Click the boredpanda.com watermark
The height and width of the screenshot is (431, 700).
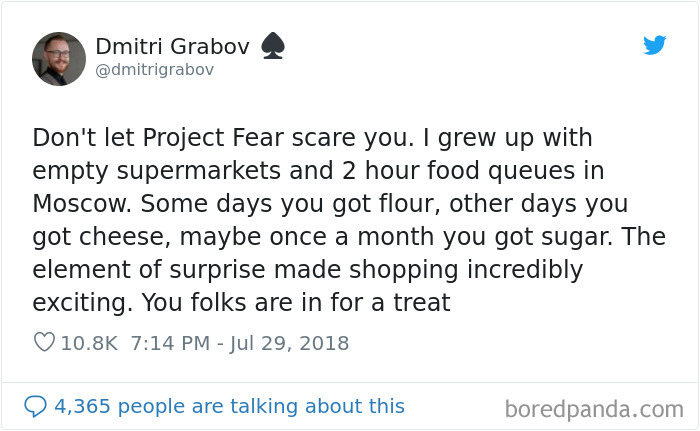click(x=594, y=409)
